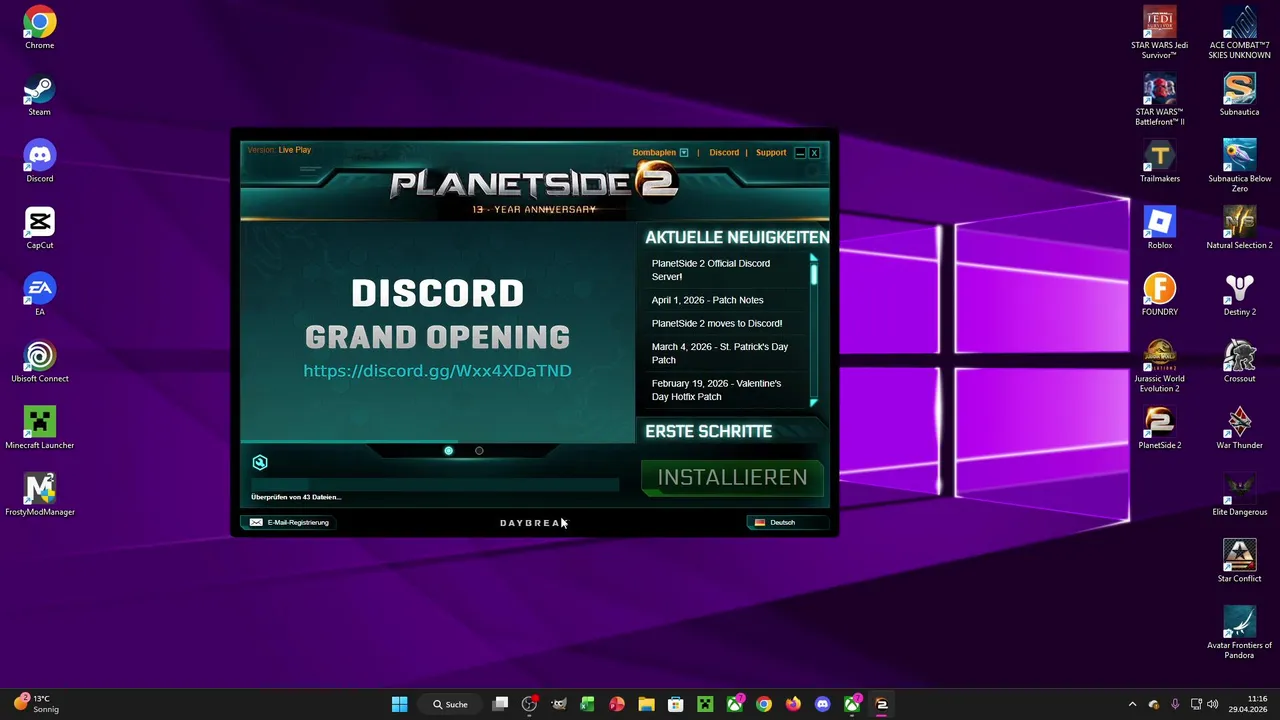This screenshot has height=720, width=1280.
Task: Click the AKTUELLE NEUIGKEITEN section header
Action: click(x=737, y=238)
